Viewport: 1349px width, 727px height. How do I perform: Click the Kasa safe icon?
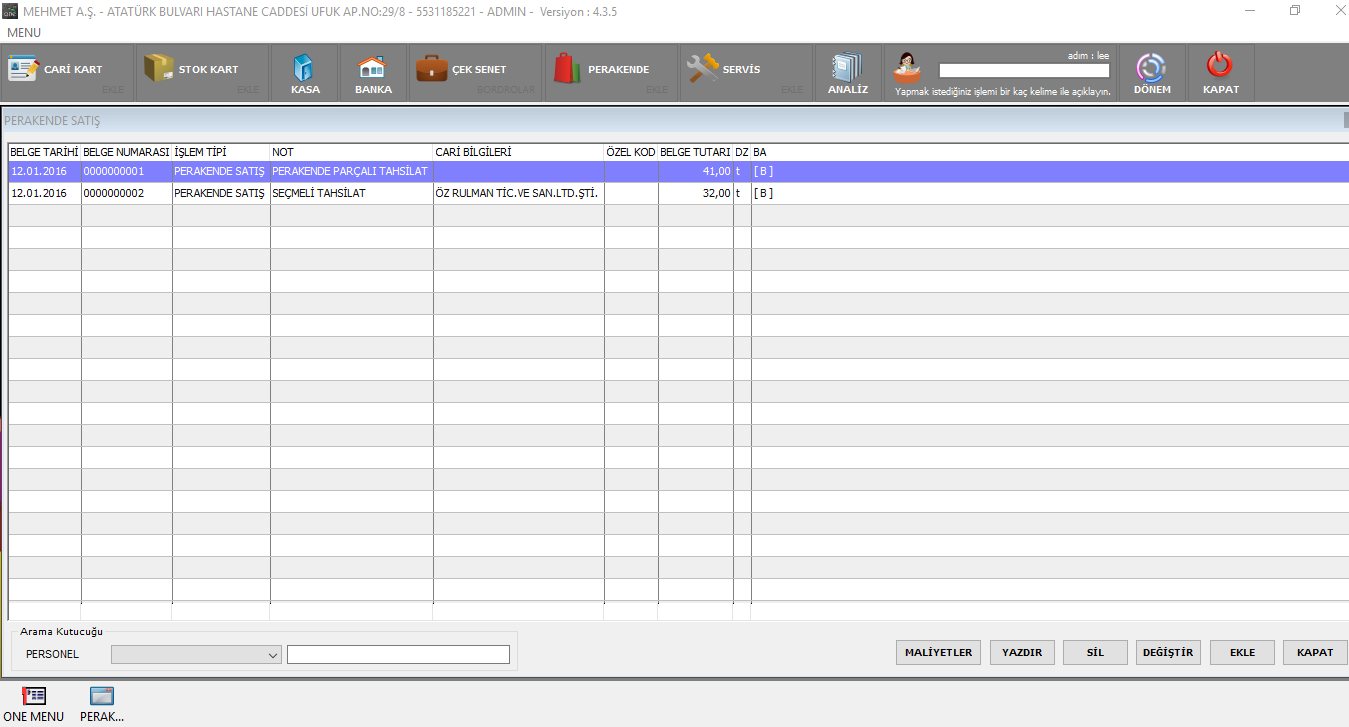(304, 67)
